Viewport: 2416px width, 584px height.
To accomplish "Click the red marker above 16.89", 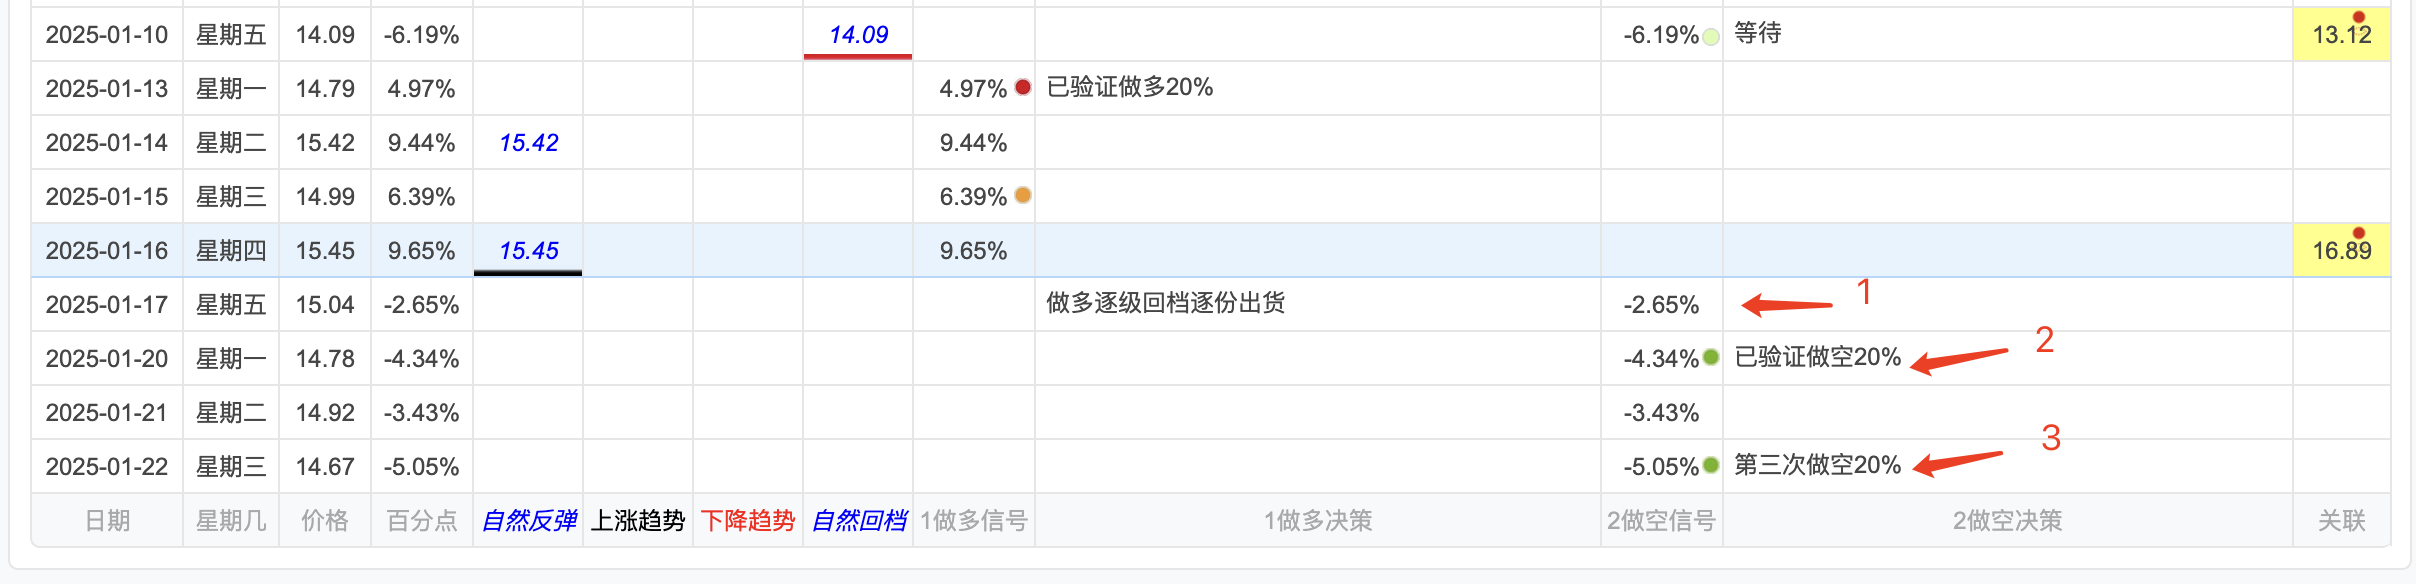I will click(x=2358, y=233).
